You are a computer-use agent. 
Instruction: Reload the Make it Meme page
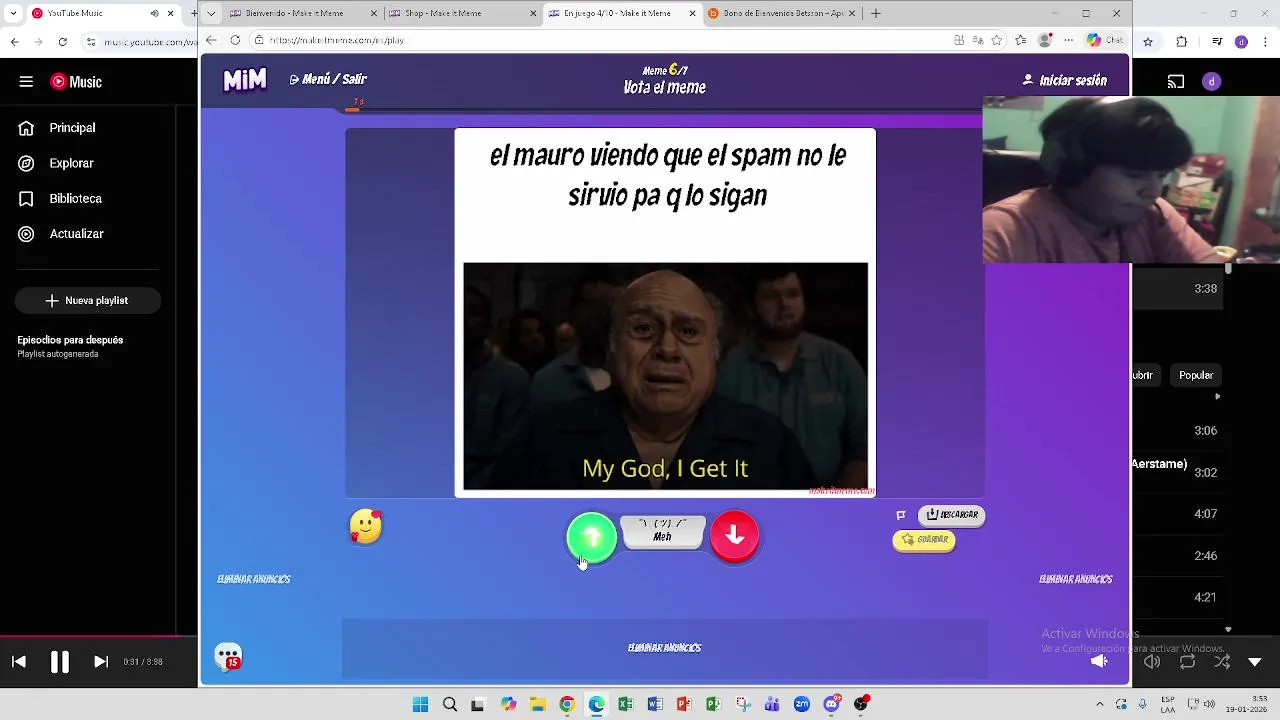tap(235, 40)
